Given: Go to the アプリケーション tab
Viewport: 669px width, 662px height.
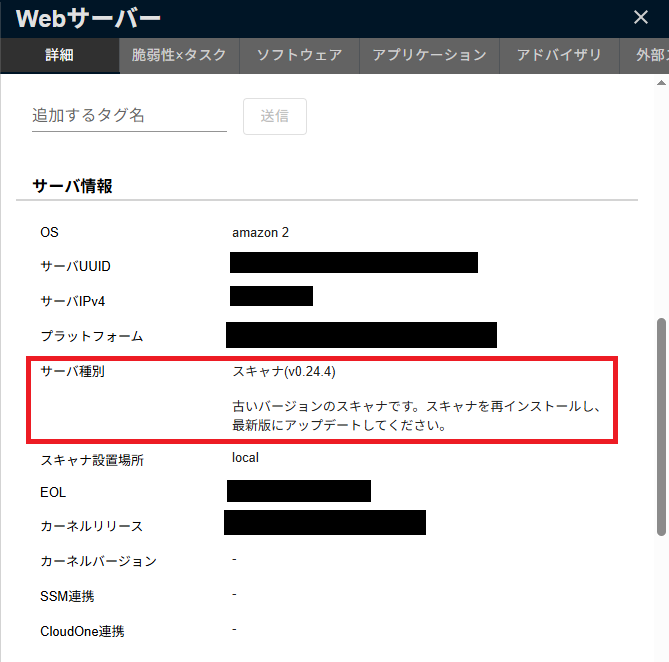Looking at the screenshot, I should point(429,55).
